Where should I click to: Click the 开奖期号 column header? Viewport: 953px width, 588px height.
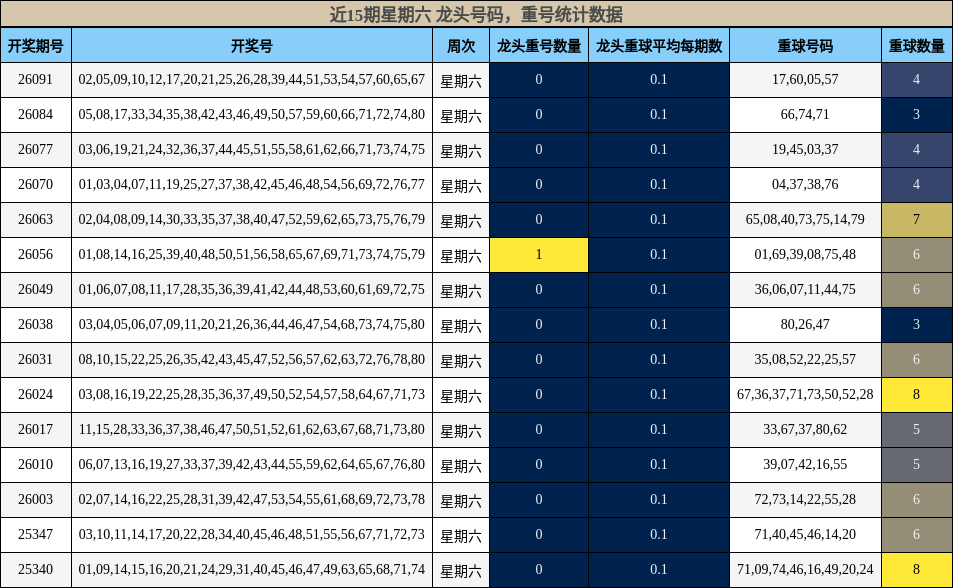click(37, 44)
